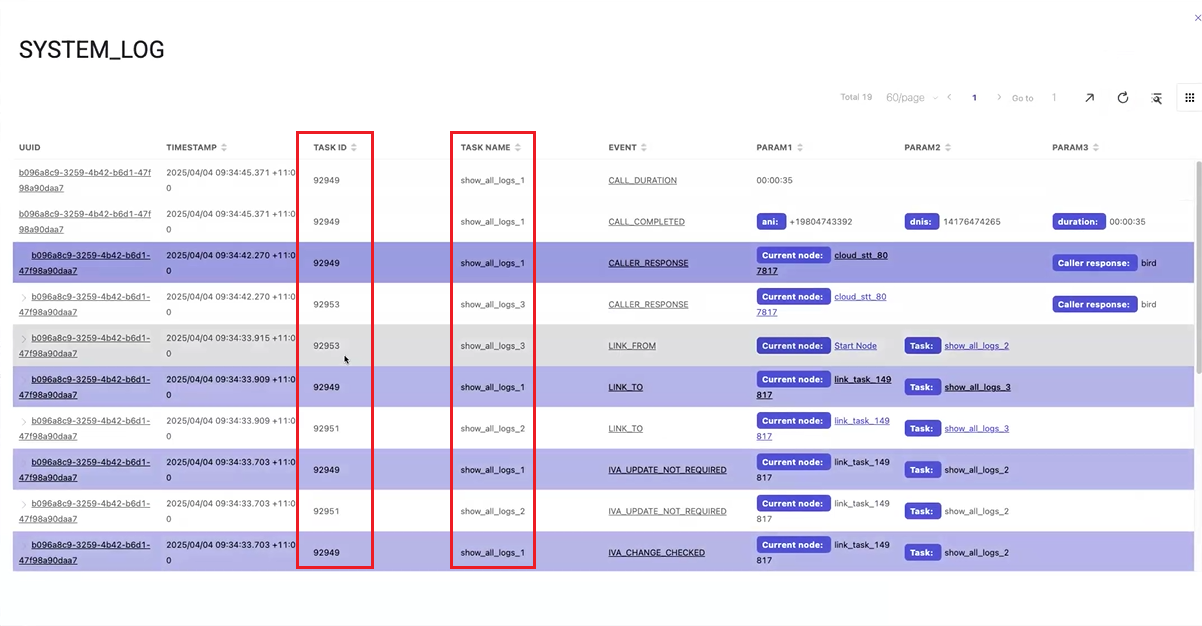1202x626 pixels.
Task: Open the IVA_CHANGE_CHECKED event link
Action: coord(656,553)
